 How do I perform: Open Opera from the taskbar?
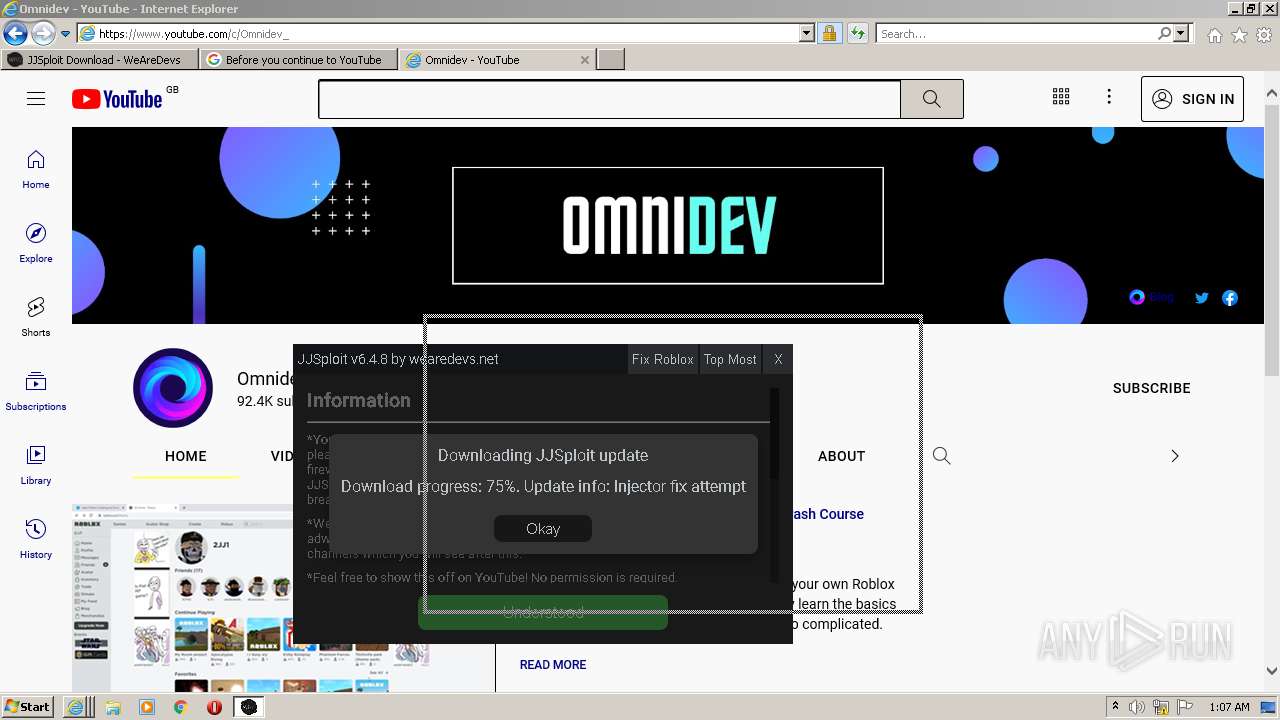point(214,707)
